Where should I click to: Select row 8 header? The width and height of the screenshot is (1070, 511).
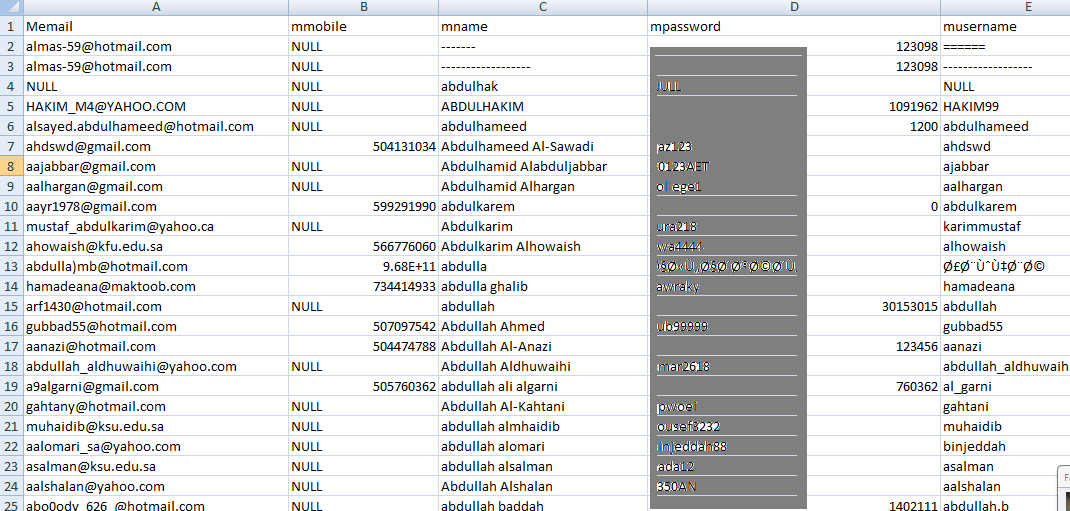[x=12, y=166]
